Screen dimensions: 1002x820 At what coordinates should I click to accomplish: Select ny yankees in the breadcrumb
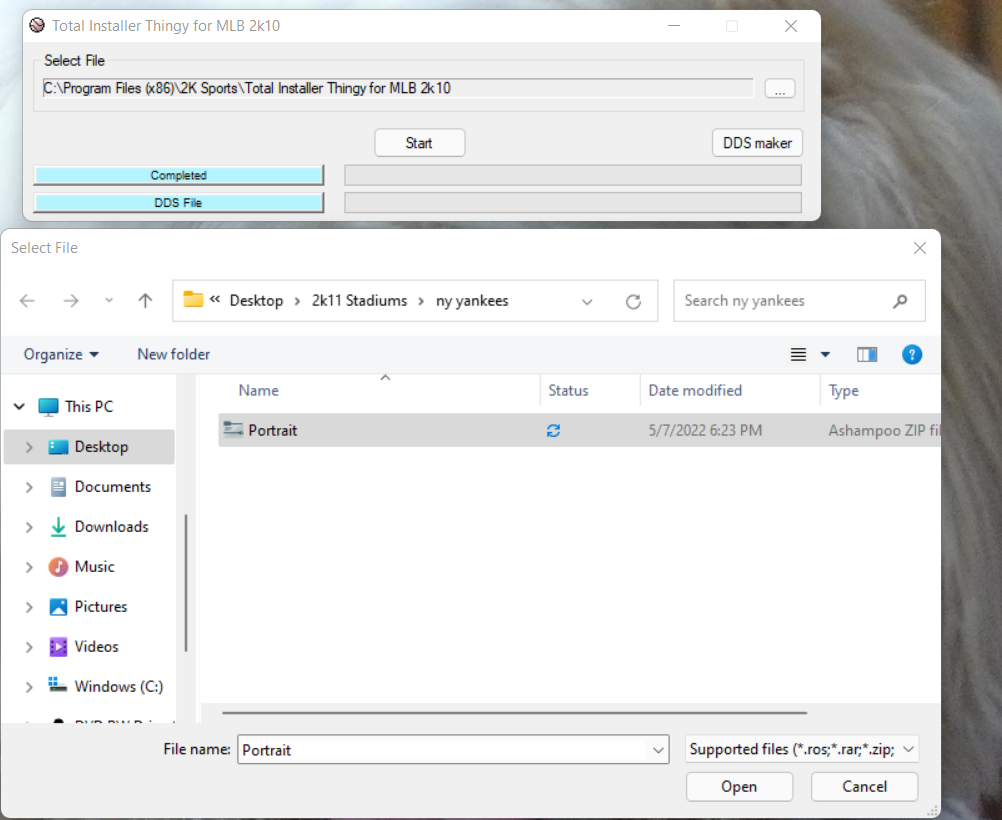[472, 300]
